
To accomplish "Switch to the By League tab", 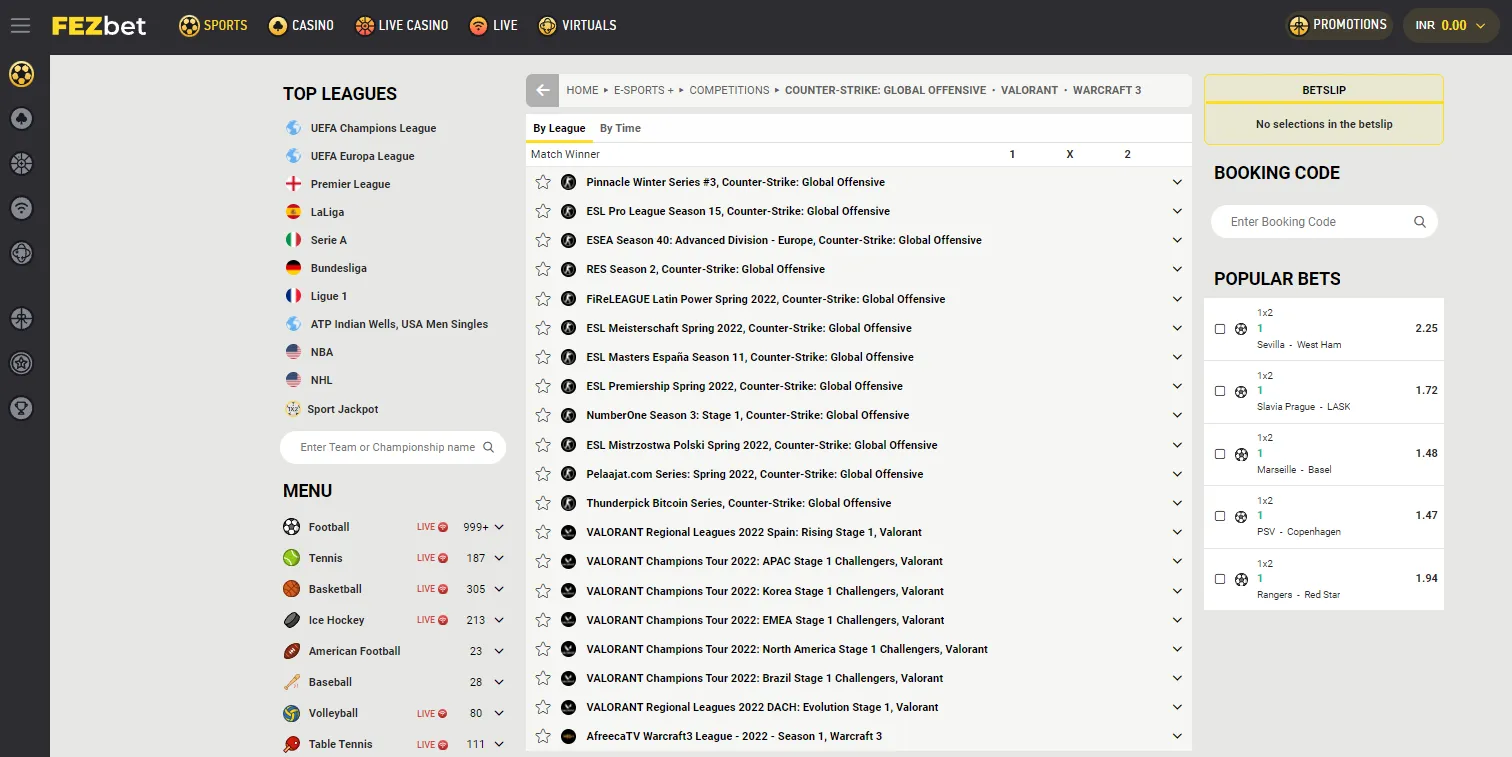I will tap(559, 128).
